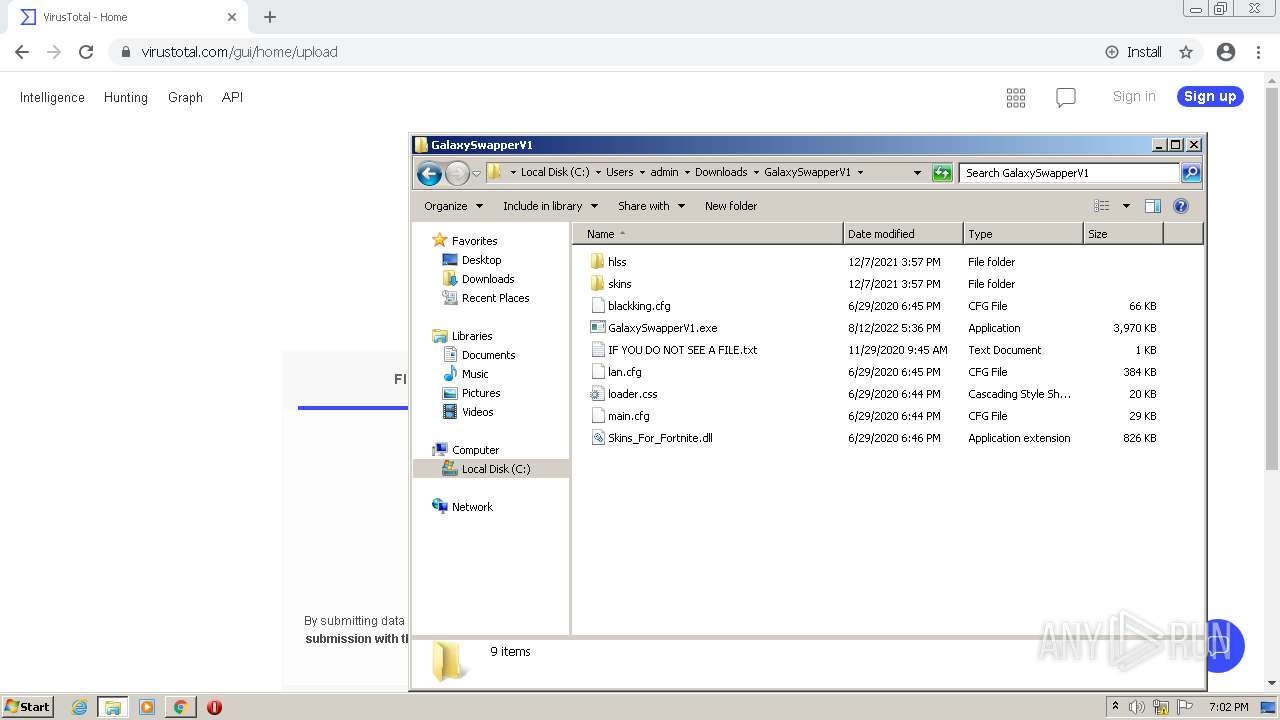Open the Organize dropdown menu
This screenshot has width=1280, height=720.
[453, 206]
